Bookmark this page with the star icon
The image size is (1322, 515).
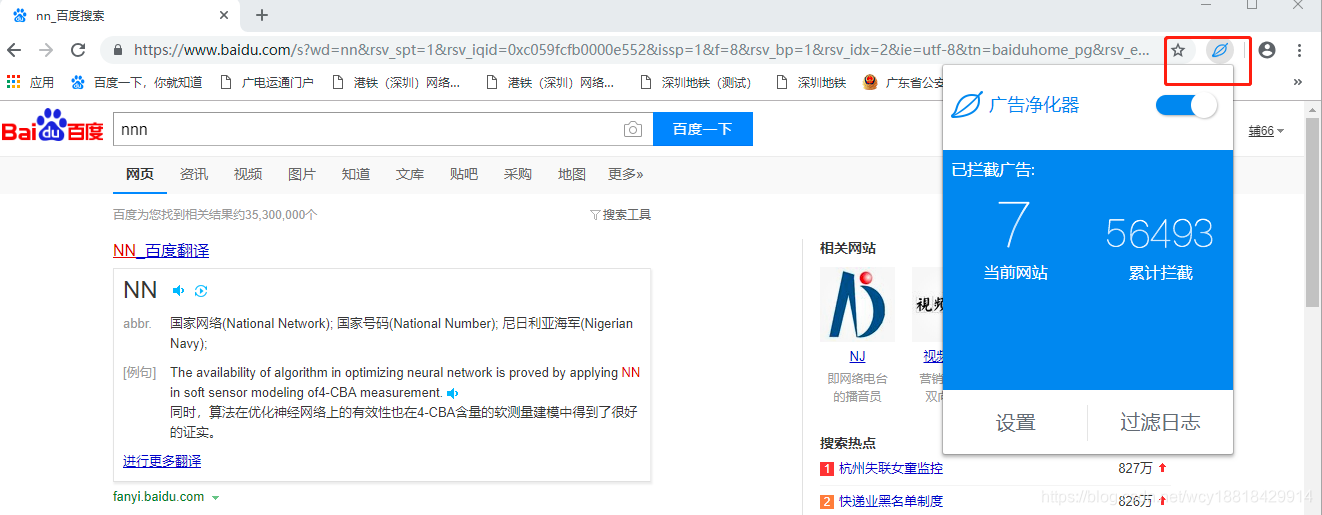pos(1178,50)
